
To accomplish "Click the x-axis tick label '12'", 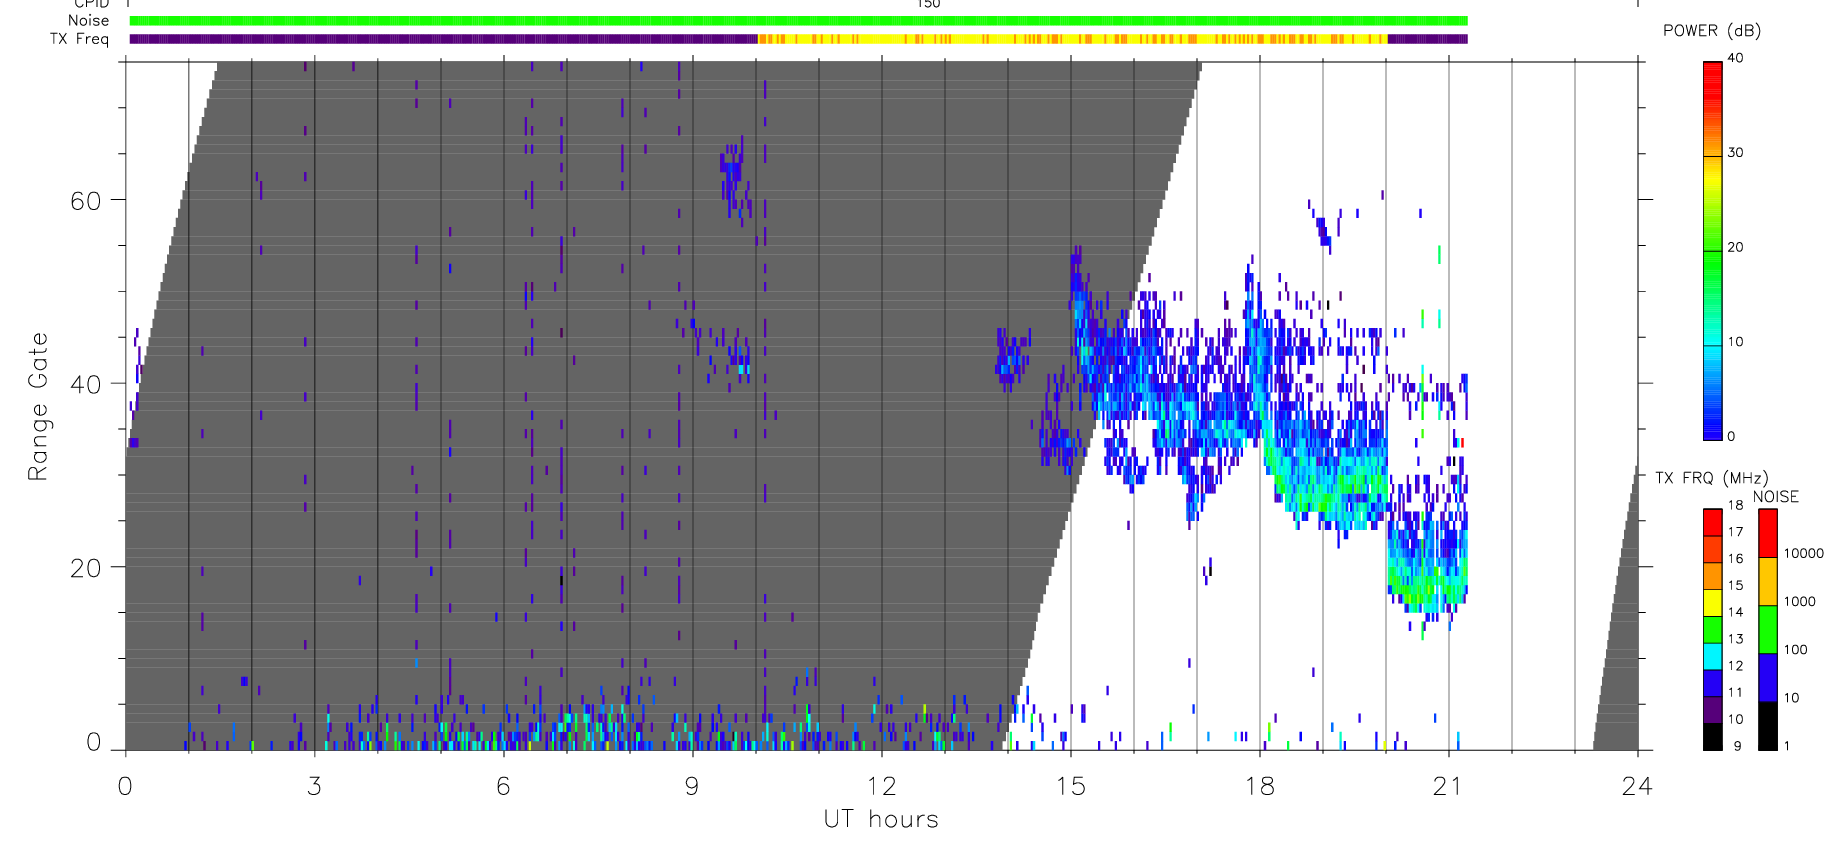I will 881,787.
